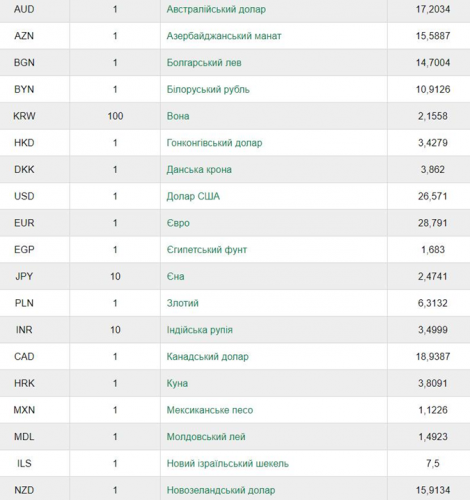Open the Єгипетський фунт link

coord(207,250)
